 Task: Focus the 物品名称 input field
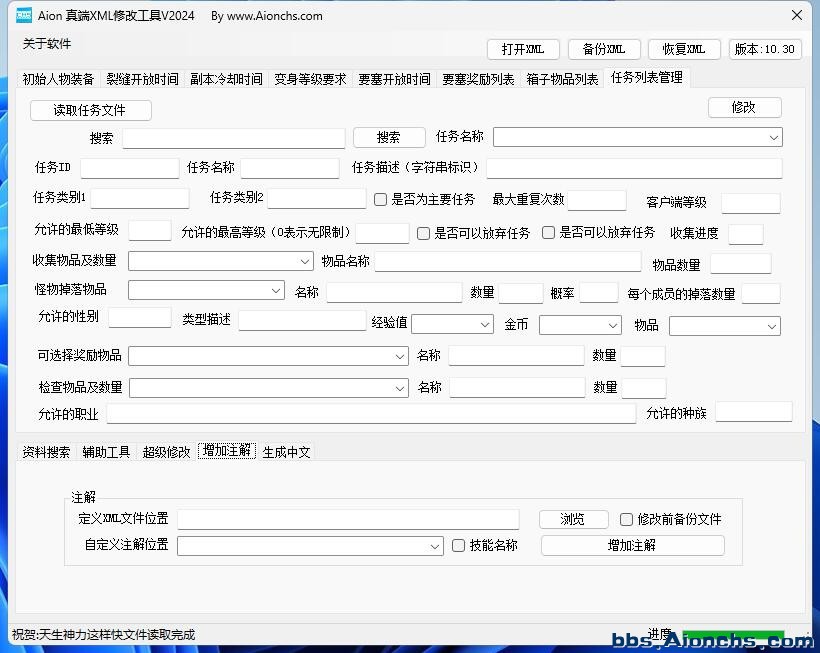[x=508, y=261]
